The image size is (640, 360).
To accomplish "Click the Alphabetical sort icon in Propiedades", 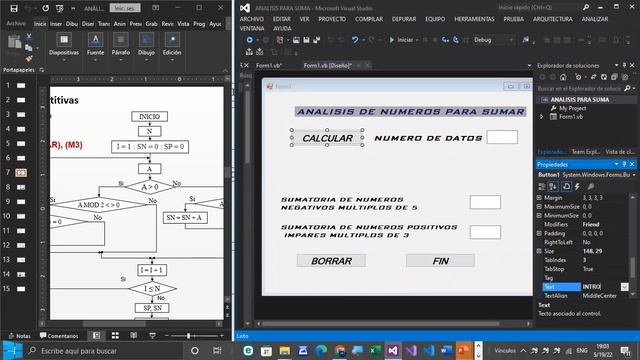I will [x=553, y=187].
